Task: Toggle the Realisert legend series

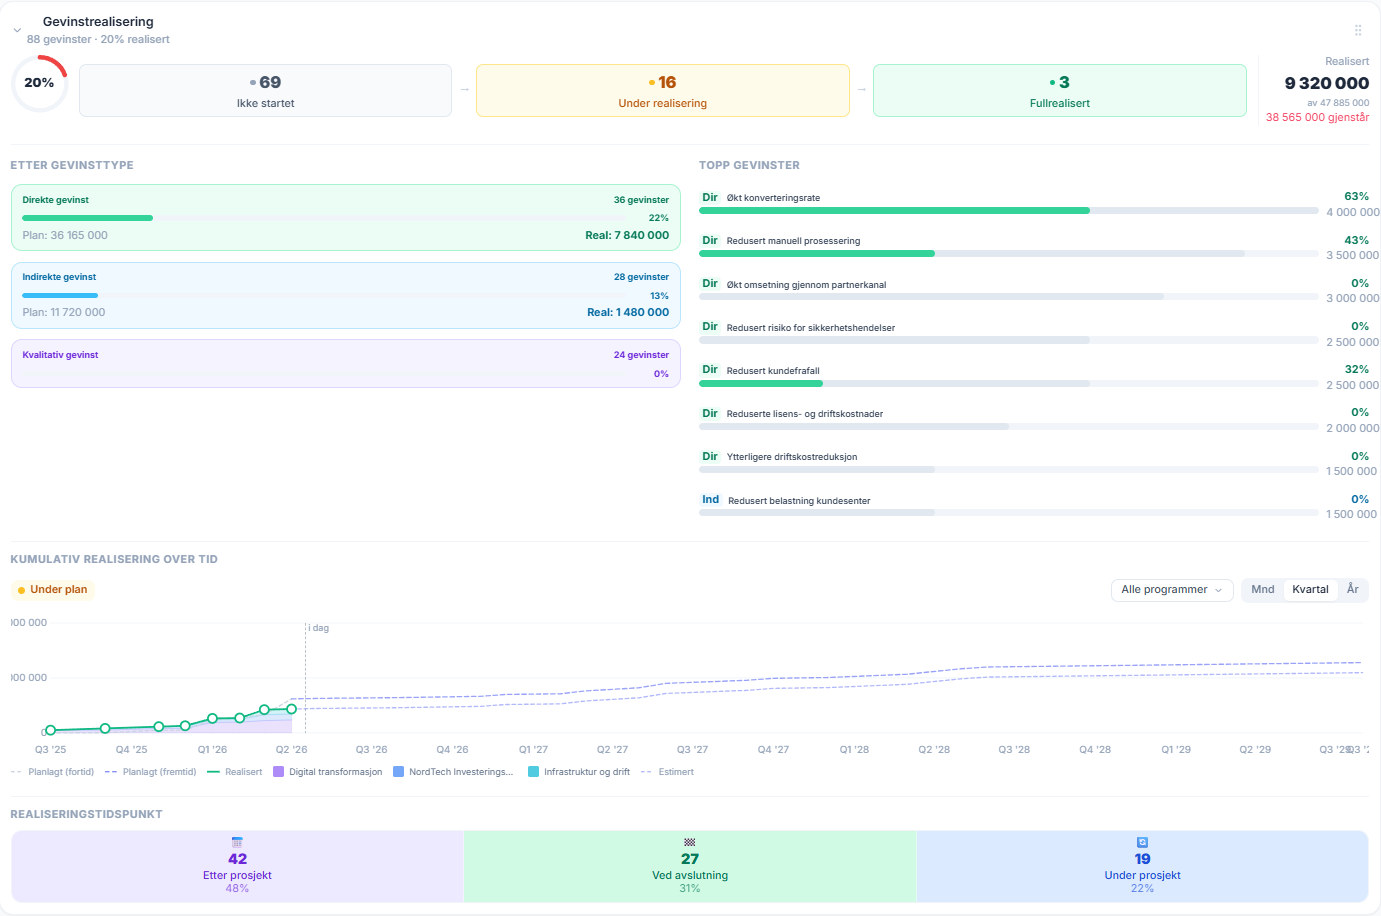Action: (234, 772)
